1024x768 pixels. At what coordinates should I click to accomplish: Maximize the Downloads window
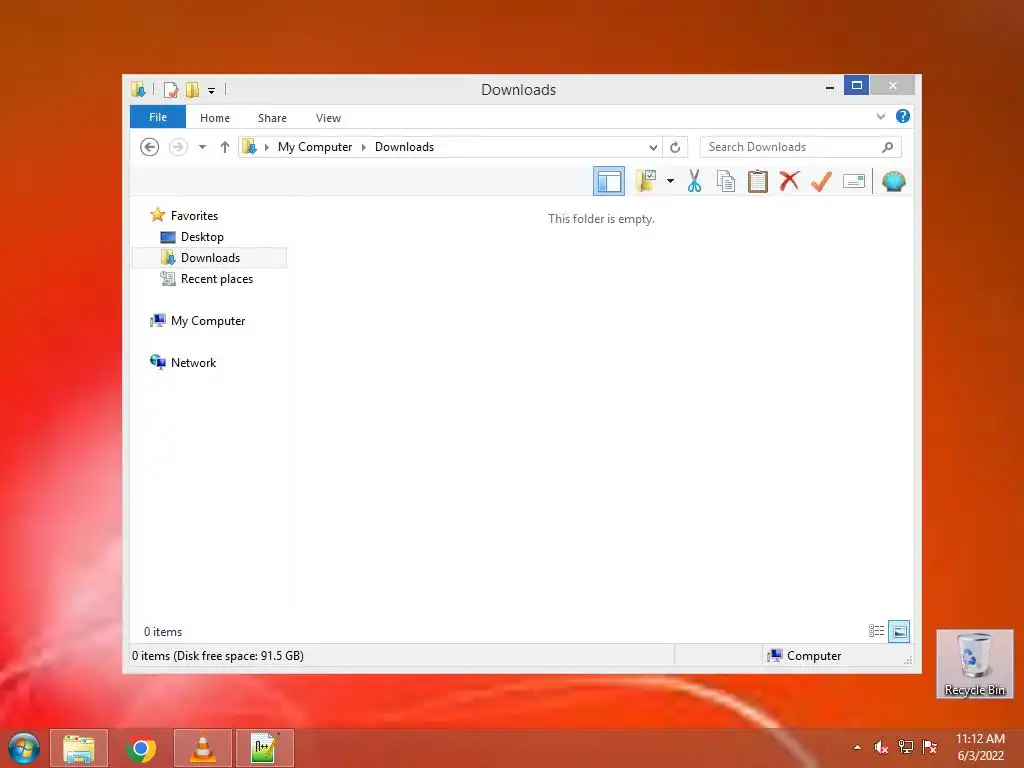coord(856,86)
